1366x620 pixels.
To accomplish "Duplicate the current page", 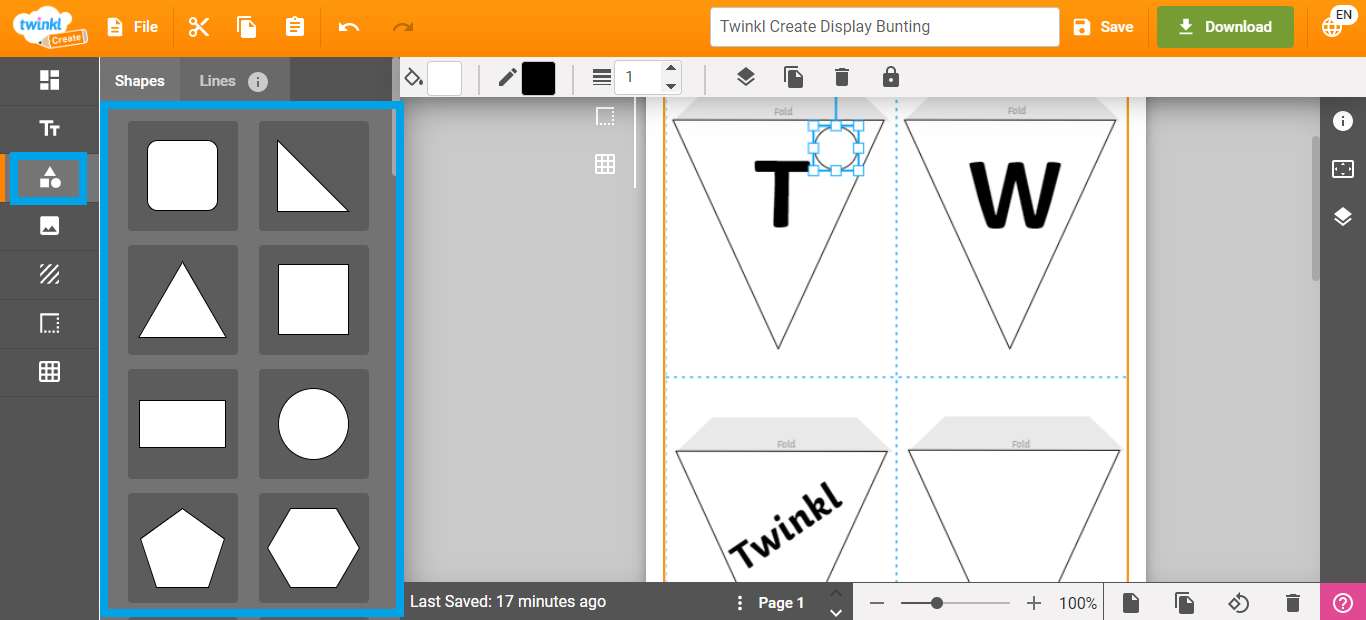I will 1184,603.
